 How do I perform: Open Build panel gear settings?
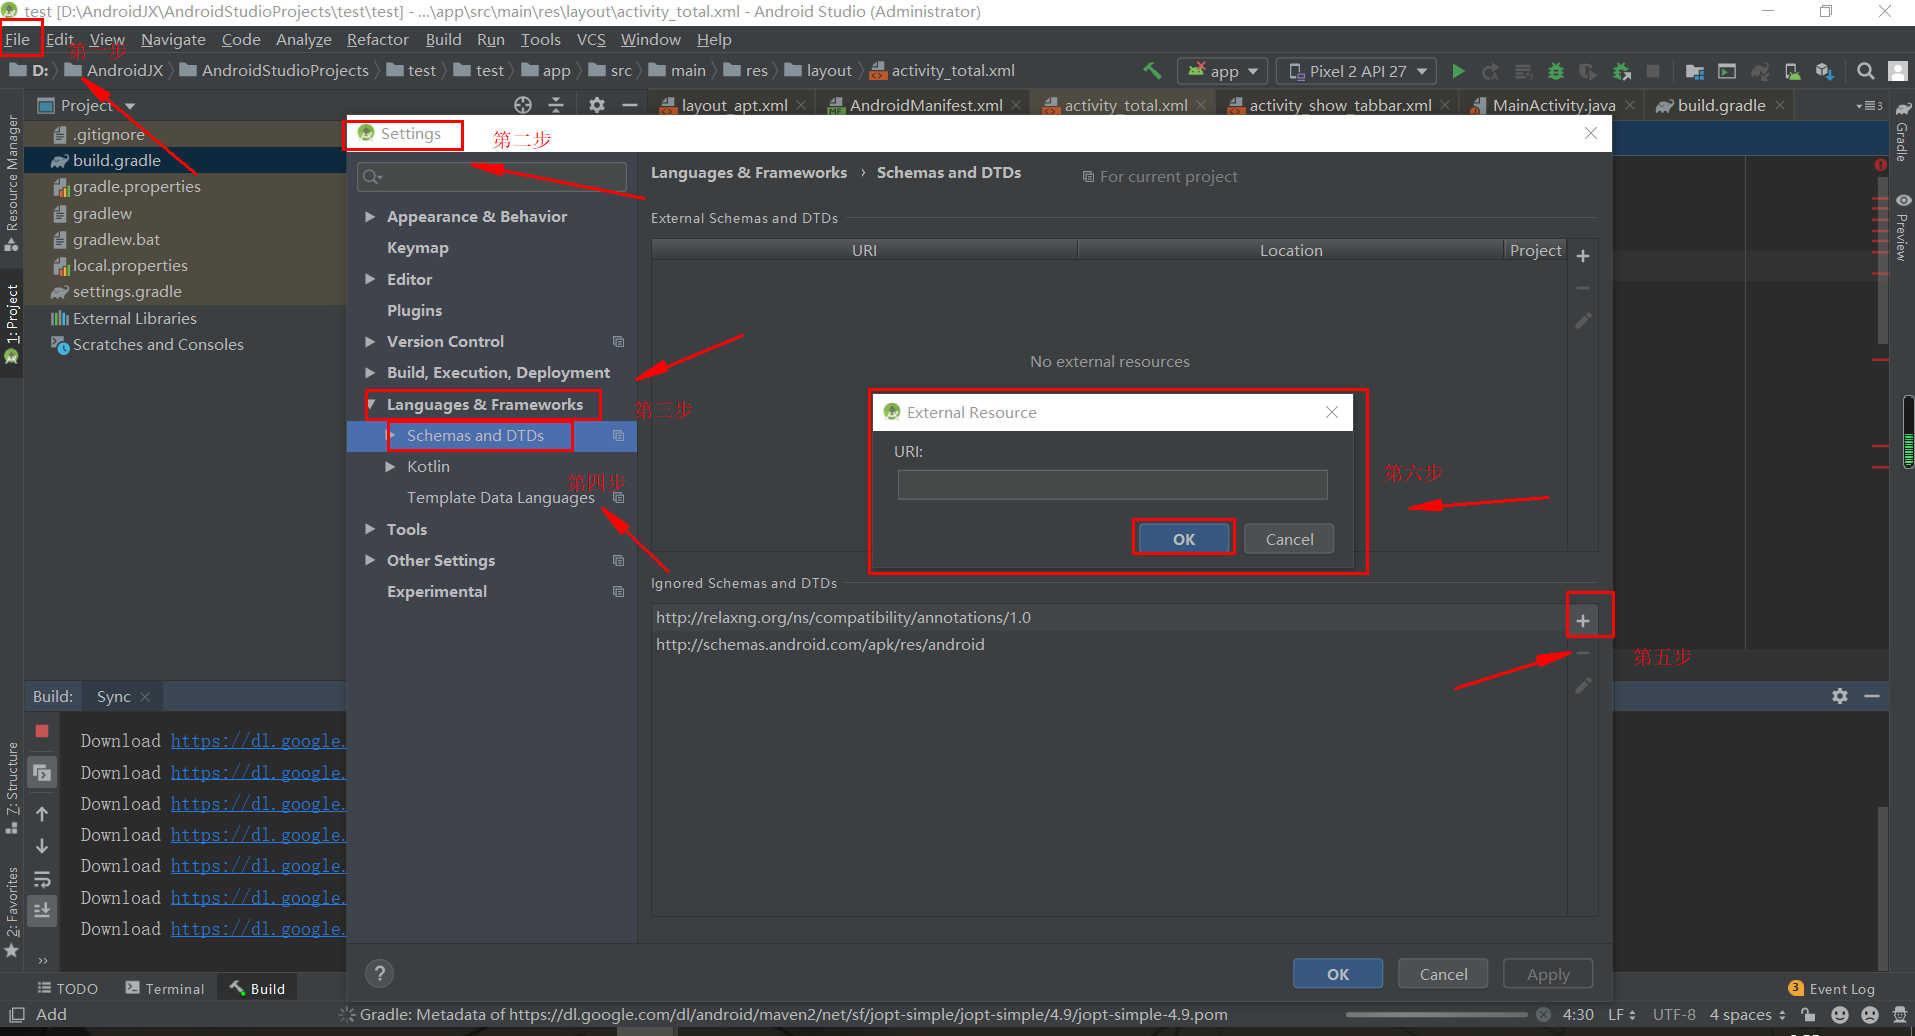[x=1840, y=696]
